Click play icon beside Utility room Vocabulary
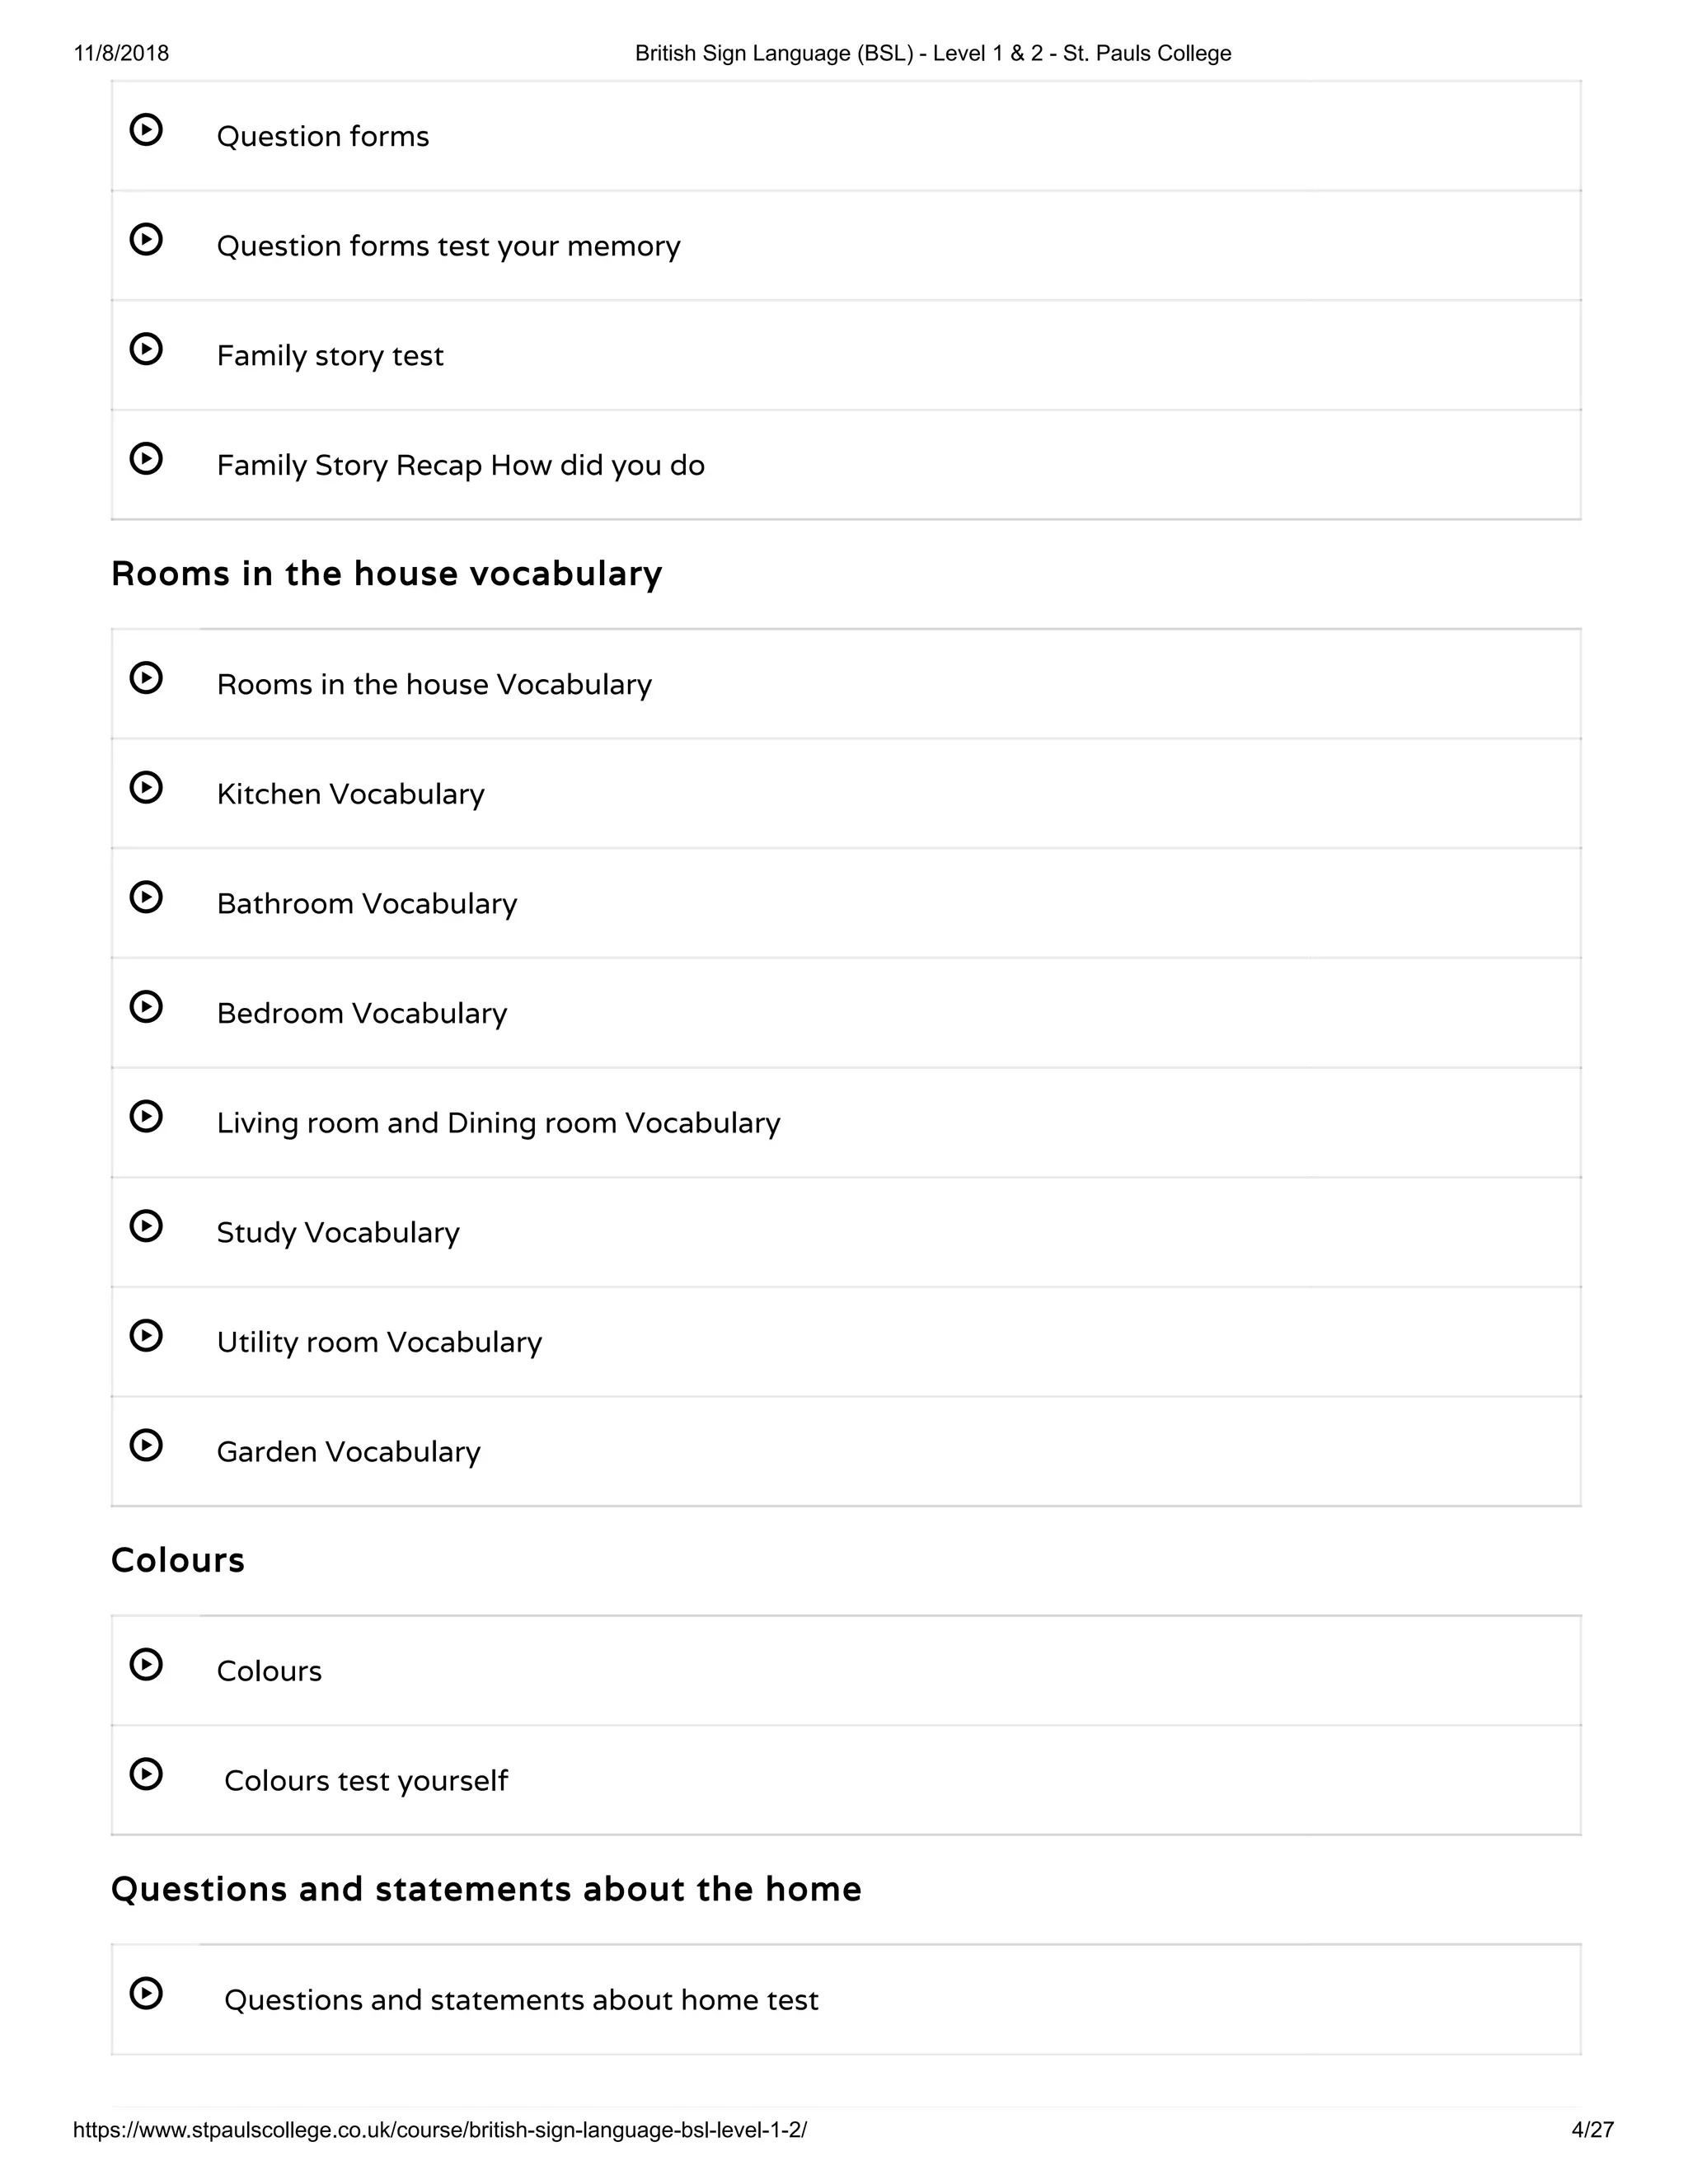Image resolution: width=1688 pixels, height=2184 pixels. (x=146, y=1336)
